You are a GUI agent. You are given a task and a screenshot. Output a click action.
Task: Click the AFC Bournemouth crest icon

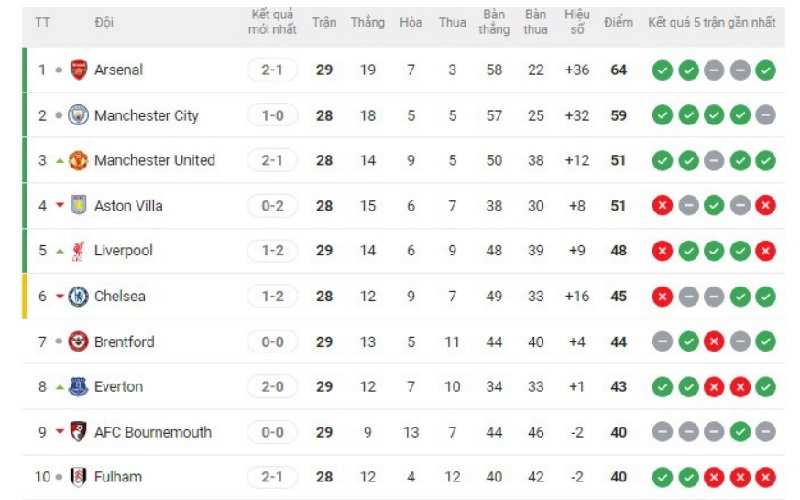pyautogui.click(x=78, y=432)
